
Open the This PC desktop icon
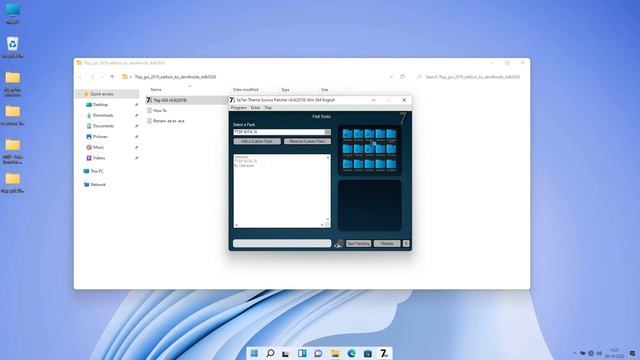pos(13,13)
